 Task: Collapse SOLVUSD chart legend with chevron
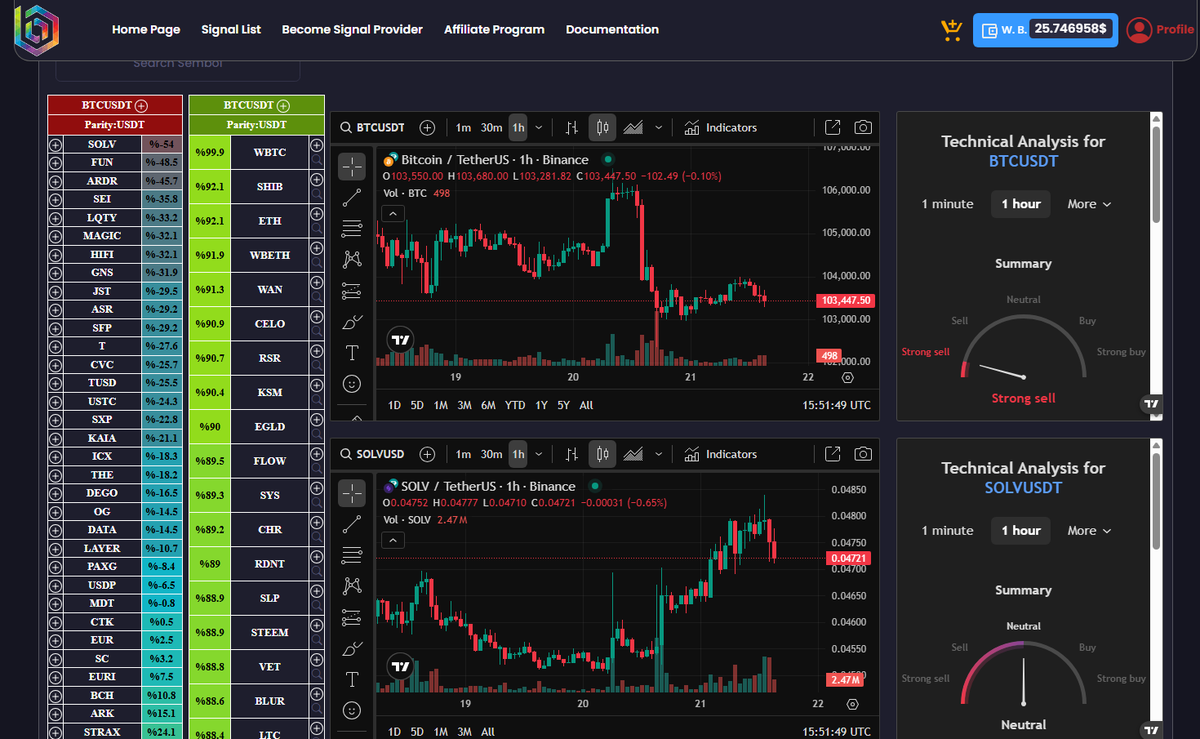tap(394, 540)
